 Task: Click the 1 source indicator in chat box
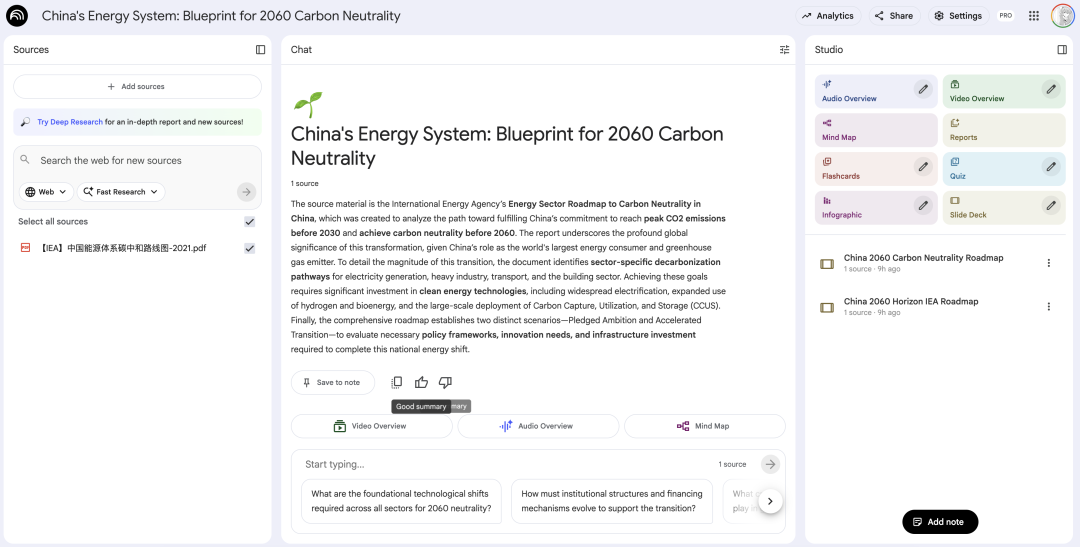pyautogui.click(x=732, y=464)
